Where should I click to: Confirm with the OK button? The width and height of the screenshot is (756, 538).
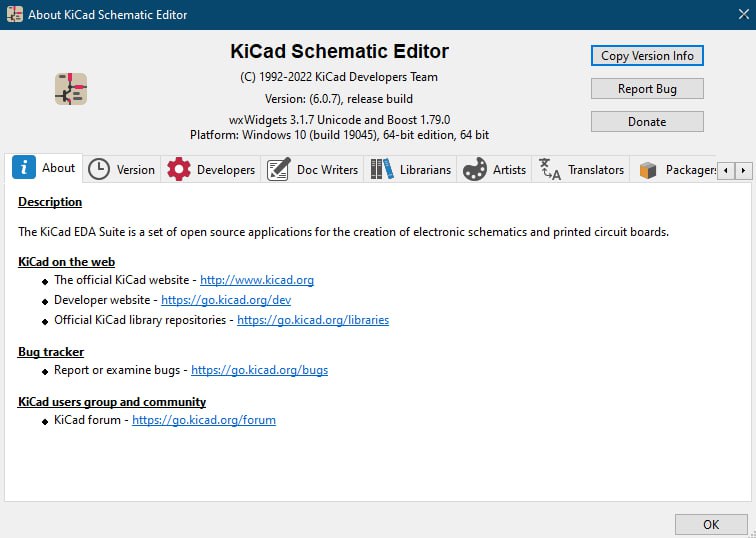tap(711, 525)
